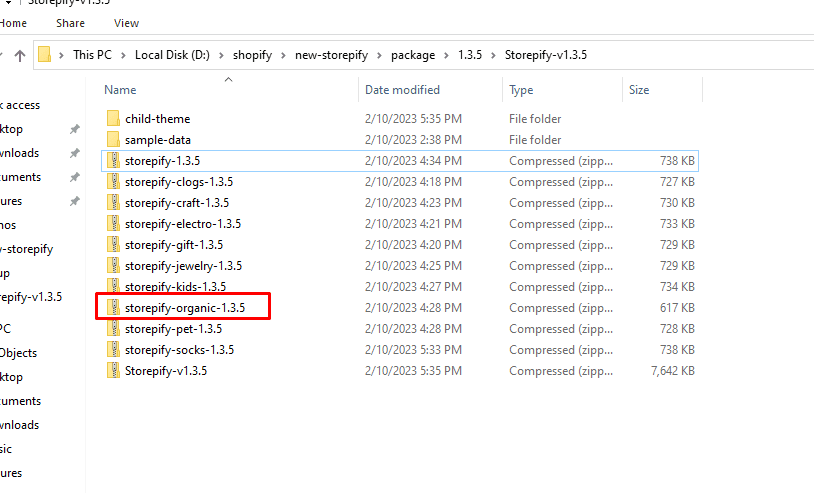Viewport: 814px width, 493px height.
Task: Click the folder icon in address bar
Action: (x=45, y=55)
